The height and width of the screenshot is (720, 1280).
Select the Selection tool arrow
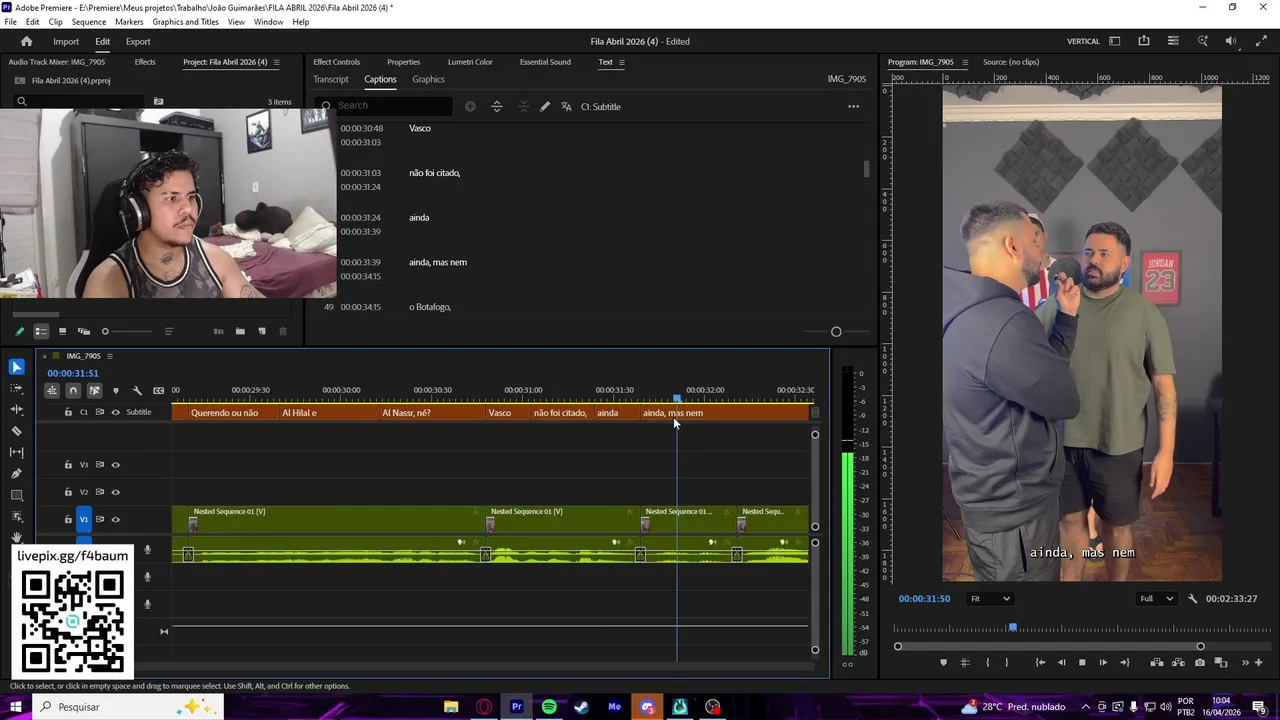(x=16, y=367)
